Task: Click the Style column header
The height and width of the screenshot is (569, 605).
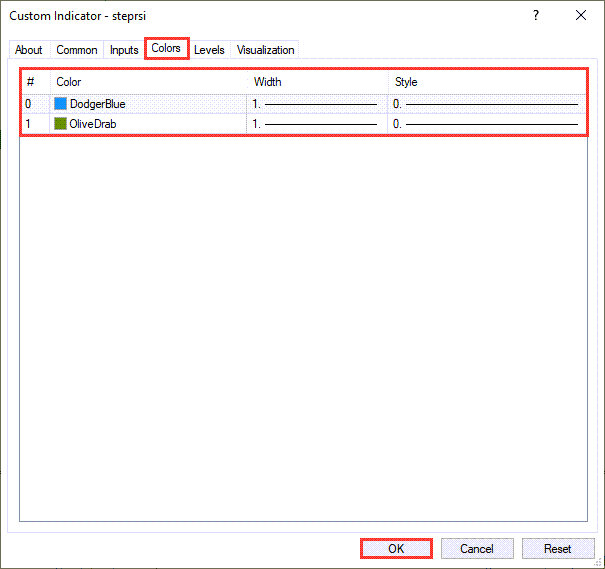Action: click(x=487, y=82)
